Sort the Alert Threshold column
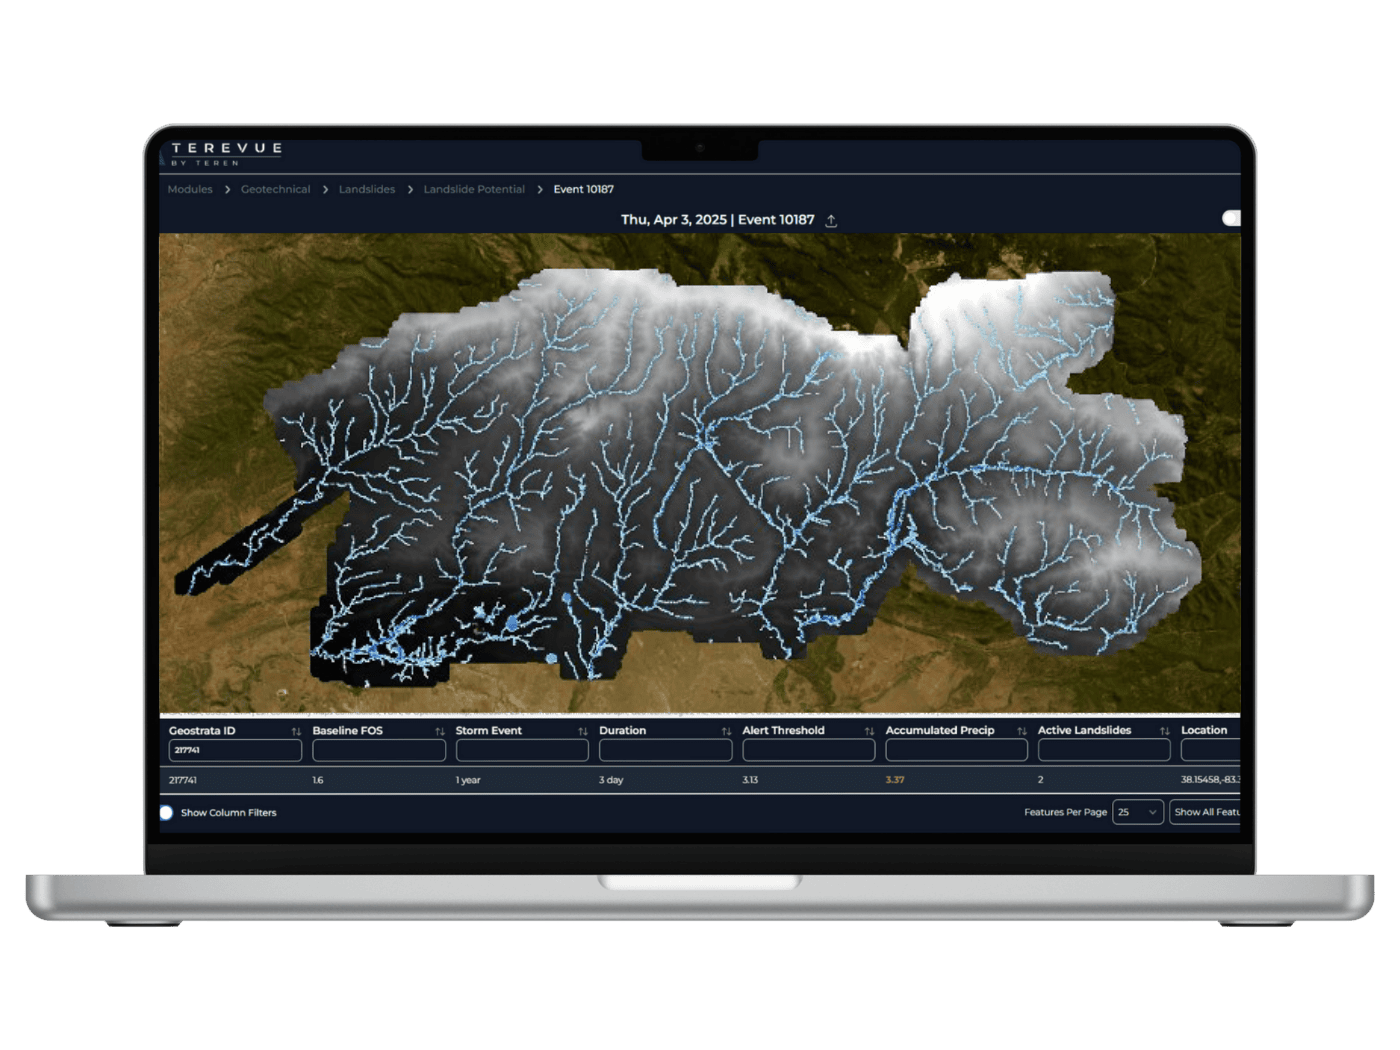Image resolution: width=1400 pixels, height=1050 pixels. pyautogui.click(x=869, y=732)
